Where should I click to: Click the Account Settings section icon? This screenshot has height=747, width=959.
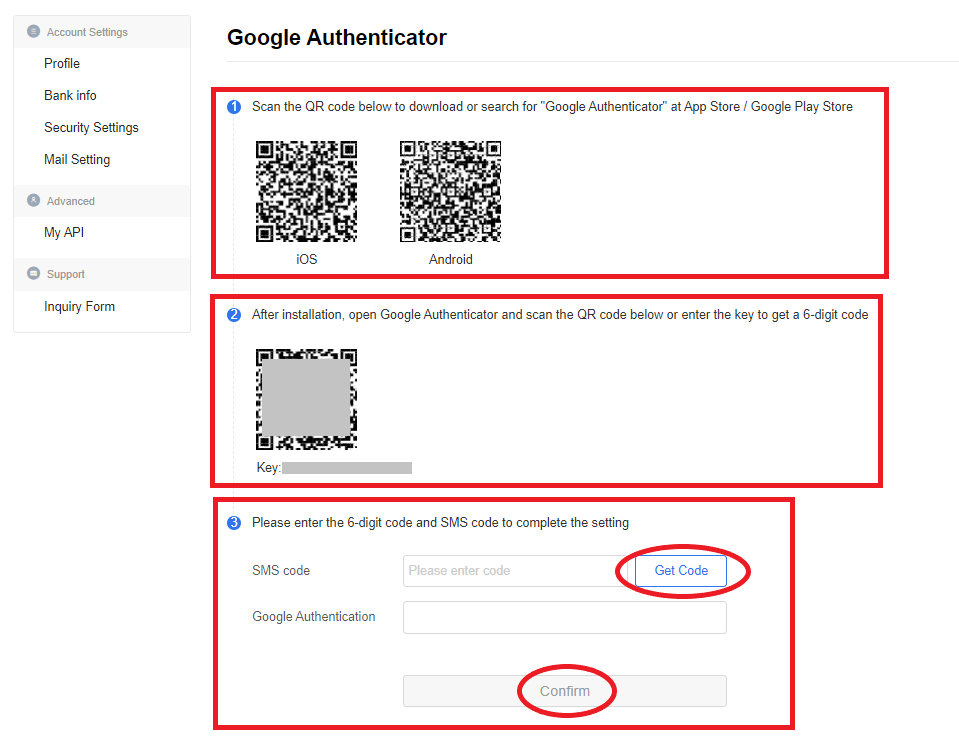coord(34,32)
